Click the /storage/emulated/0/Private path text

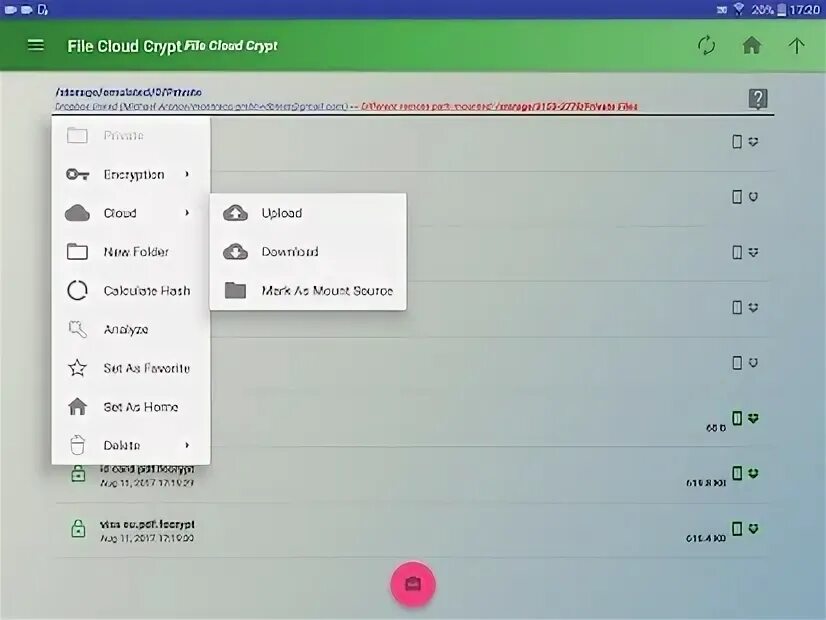(x=129, y=92)
